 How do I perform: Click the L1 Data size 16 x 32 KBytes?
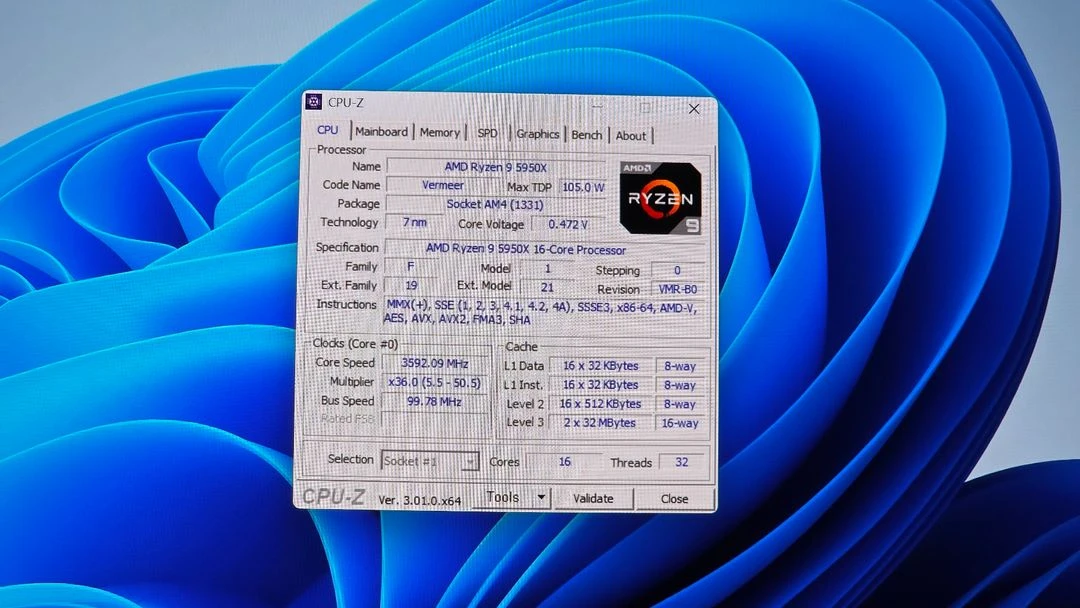click(x=601, y=366)
